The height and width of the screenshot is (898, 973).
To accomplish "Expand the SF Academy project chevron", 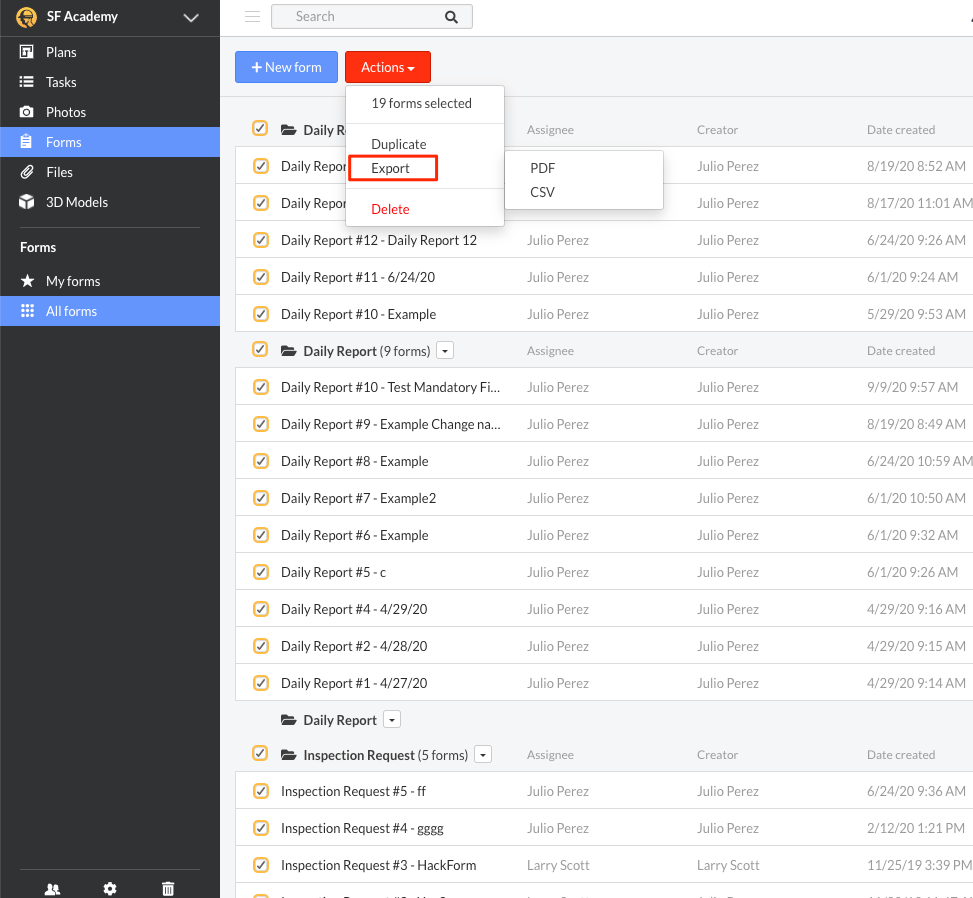I will [x=191, y=17].
